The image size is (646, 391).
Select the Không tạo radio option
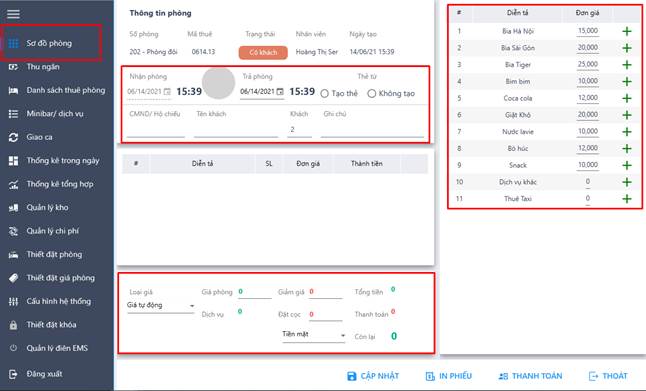(372, 94)
